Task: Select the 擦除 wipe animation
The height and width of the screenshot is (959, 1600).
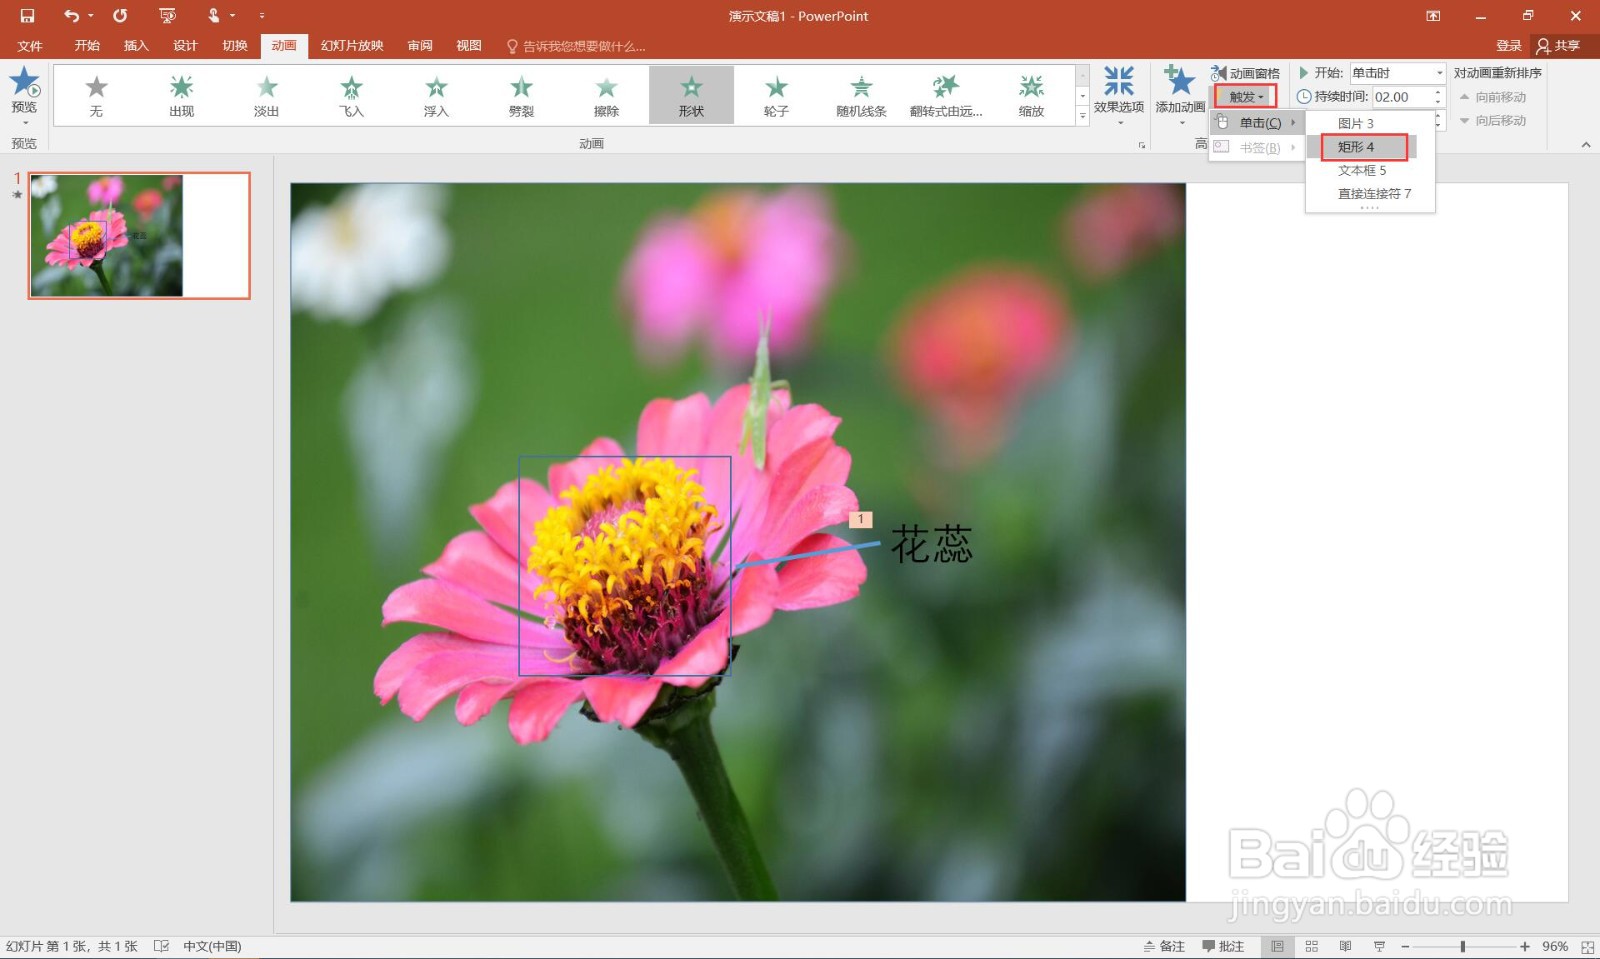Action: pos(606,95)
